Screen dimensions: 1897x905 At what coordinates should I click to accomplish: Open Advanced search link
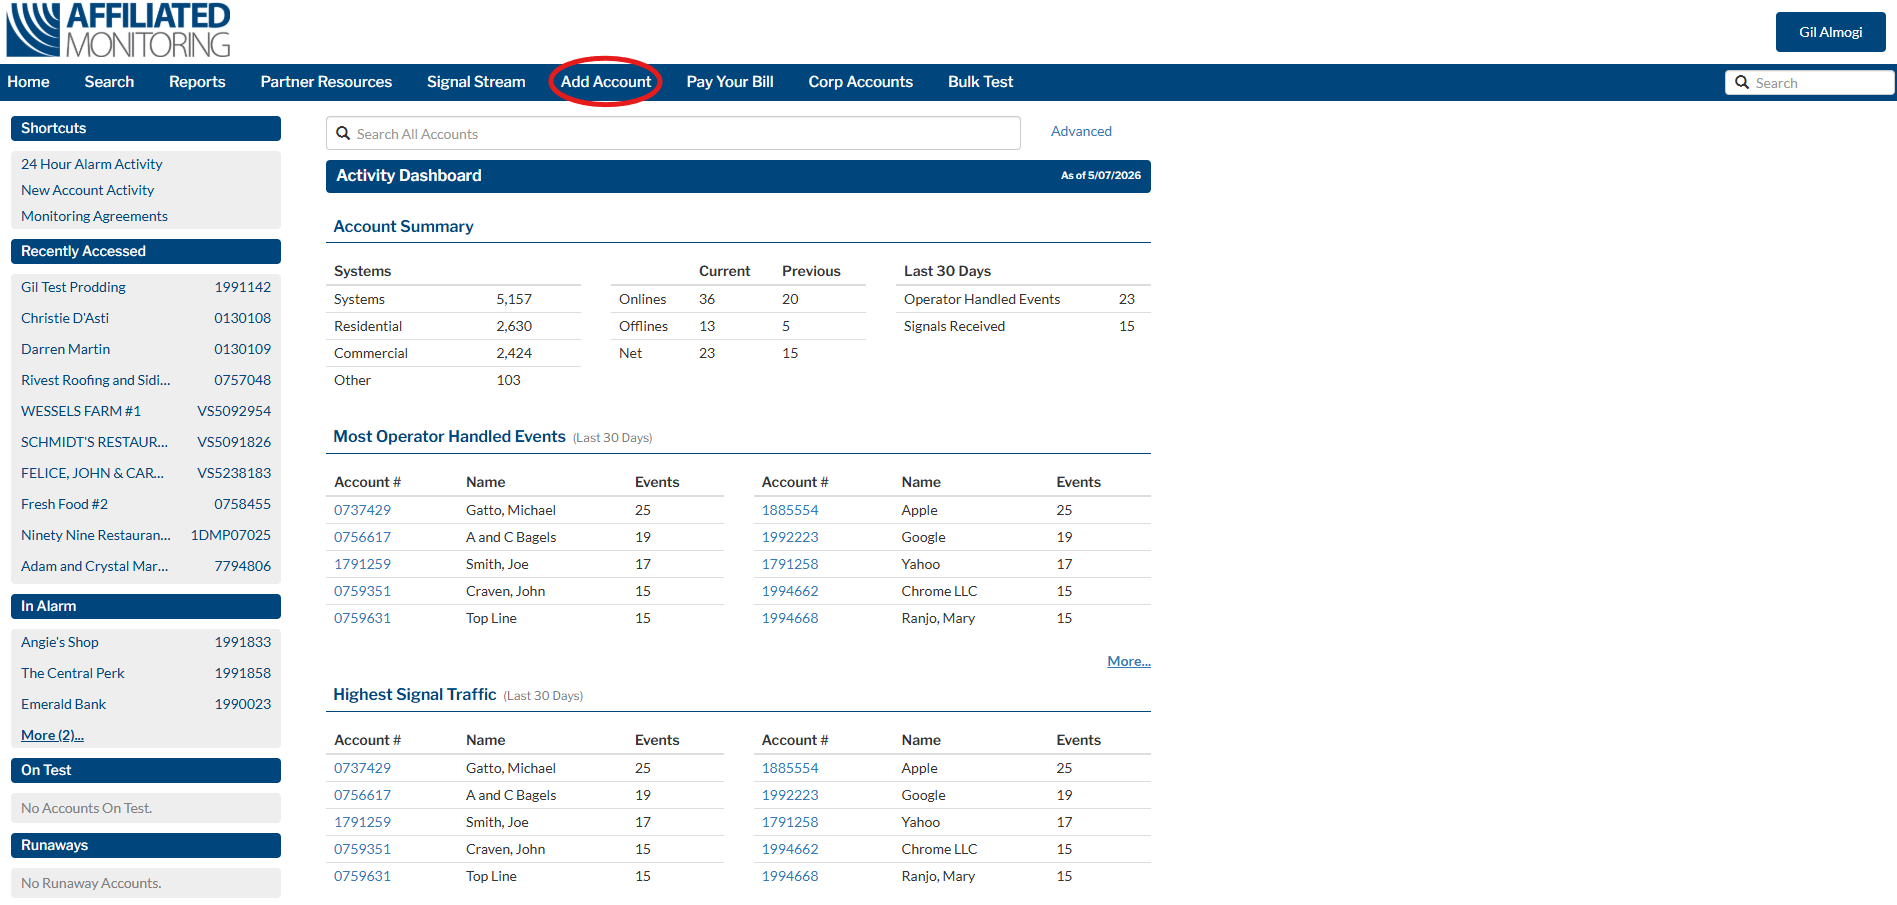pos(1081,131)
